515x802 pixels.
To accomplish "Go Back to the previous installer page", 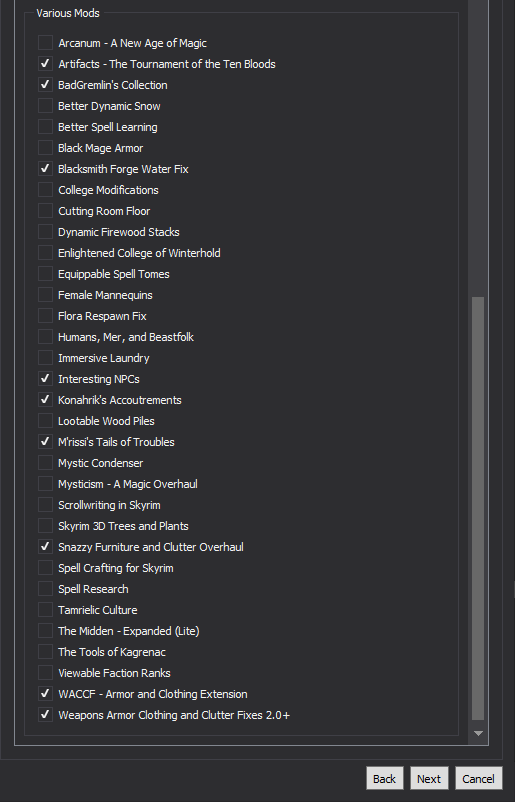I will pyautogui.click(x=384, y=778).
